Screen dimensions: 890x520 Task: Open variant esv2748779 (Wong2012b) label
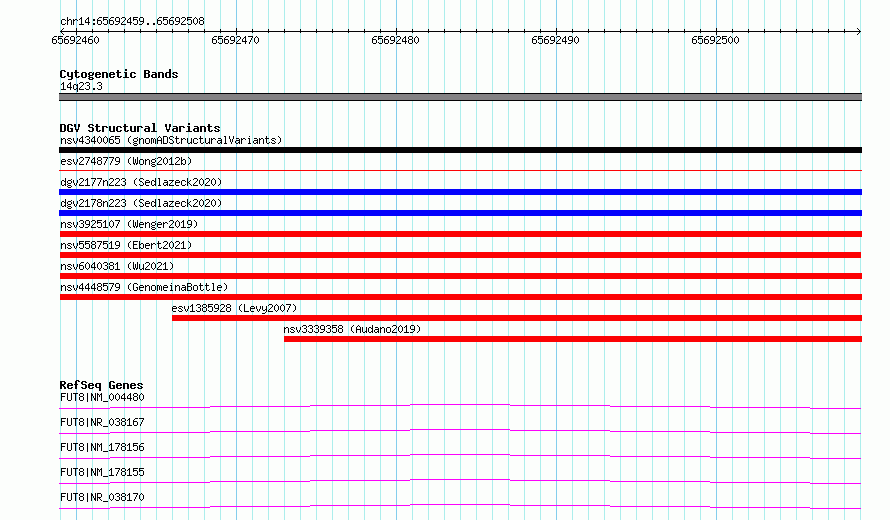tap(126, 161)
